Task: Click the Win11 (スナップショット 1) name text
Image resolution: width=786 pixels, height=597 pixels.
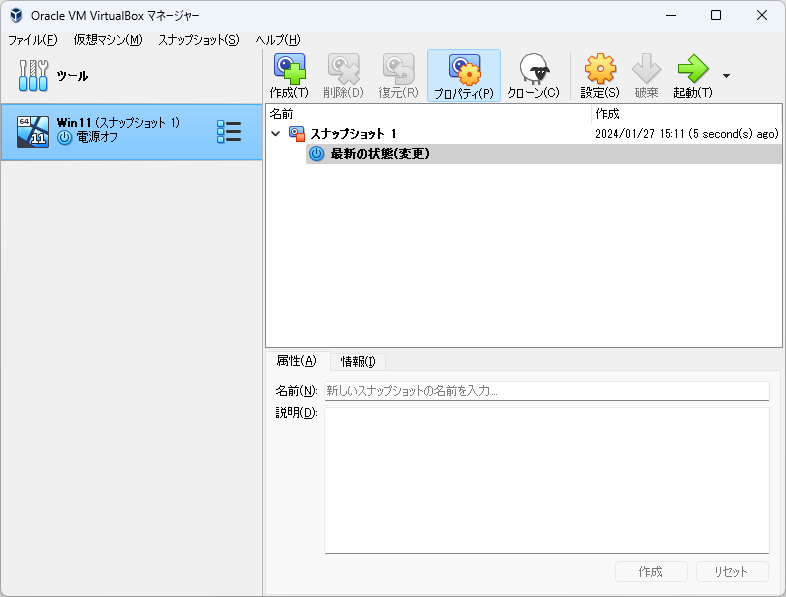Action: point(118,123)
